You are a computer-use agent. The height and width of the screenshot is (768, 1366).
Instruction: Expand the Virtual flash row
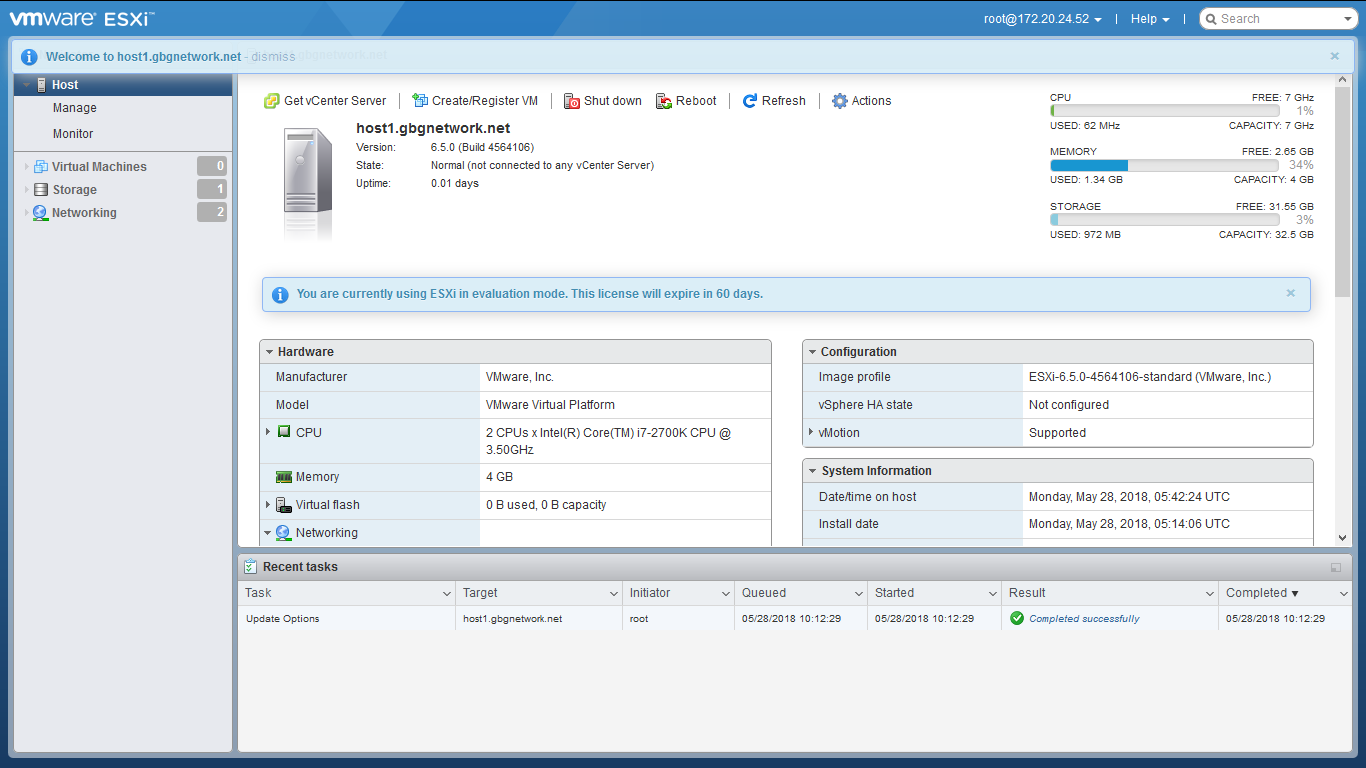point(268,505)
